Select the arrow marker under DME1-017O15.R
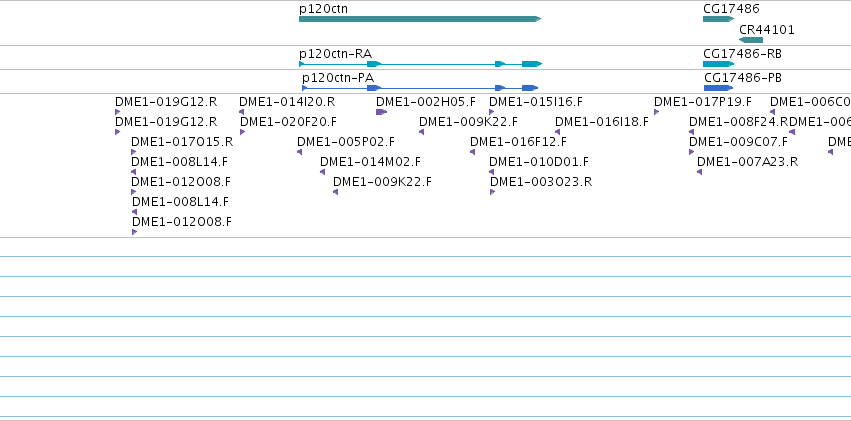The width and height of the screenshot is (851, 421). (134, 152)
